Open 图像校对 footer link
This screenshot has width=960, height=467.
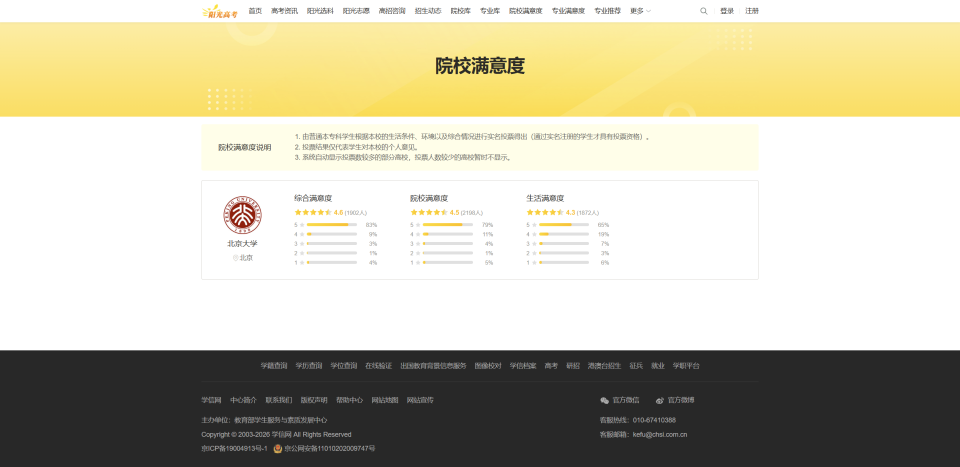point(488,366)
